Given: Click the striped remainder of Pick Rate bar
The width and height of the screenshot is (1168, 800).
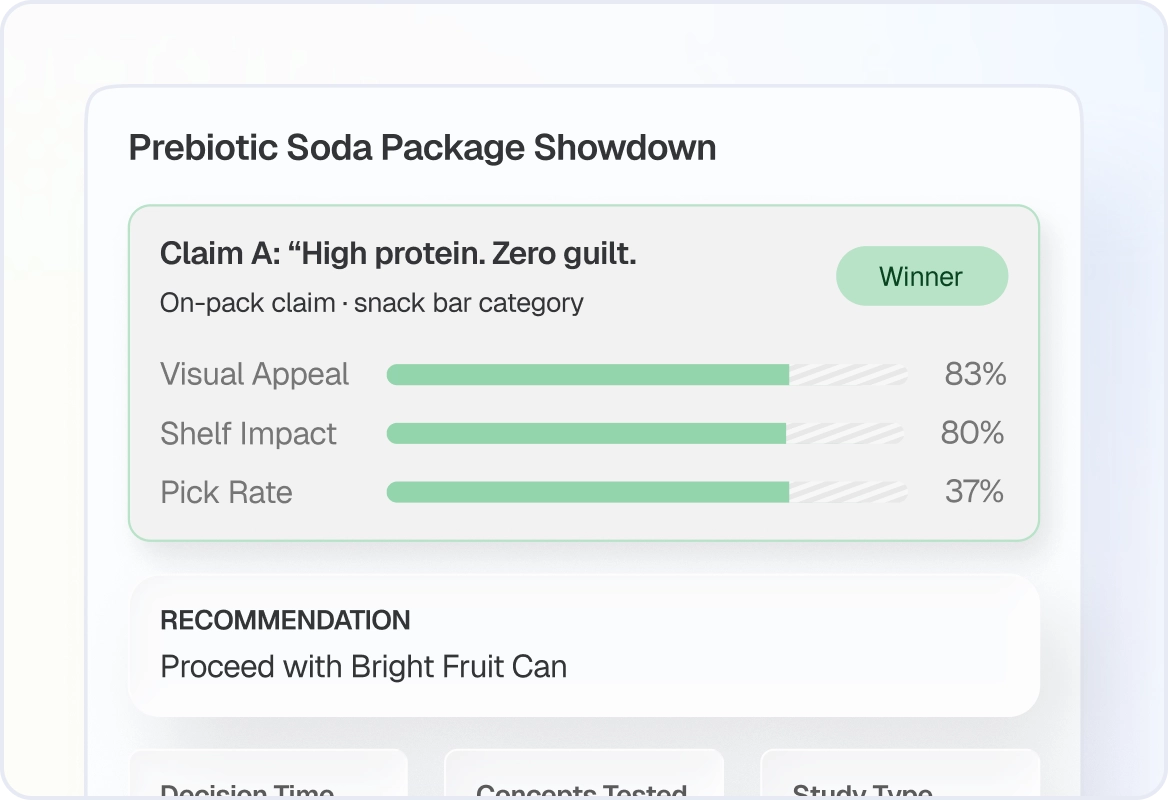Looking at the screenshot, I should [848, 492].
